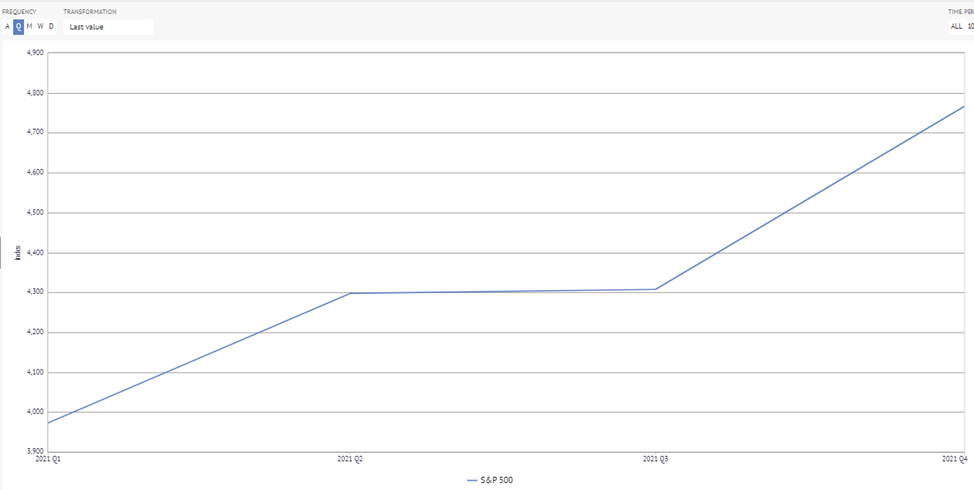Click the 4,400 y-axis value
The image size is (974, 490).
(x=35, y=253)
